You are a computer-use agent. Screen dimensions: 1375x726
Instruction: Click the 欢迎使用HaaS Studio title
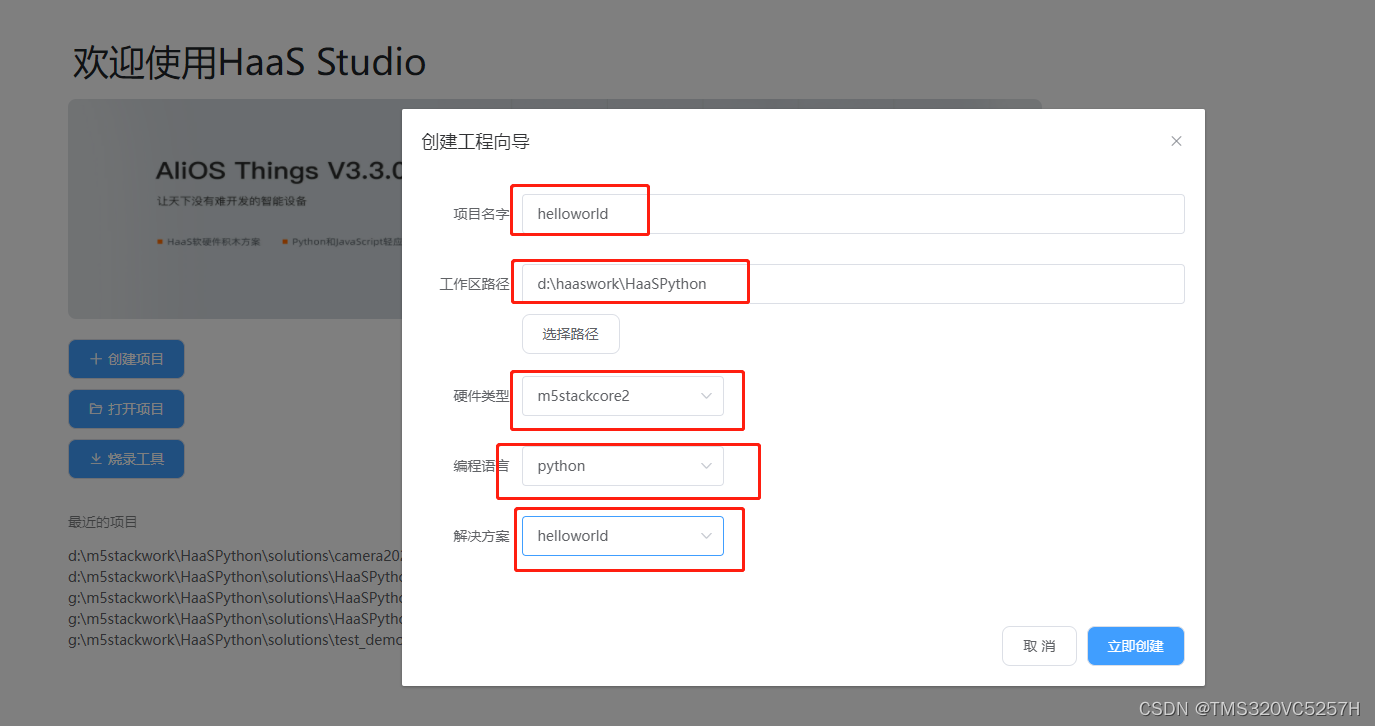(x=250, y=62)
